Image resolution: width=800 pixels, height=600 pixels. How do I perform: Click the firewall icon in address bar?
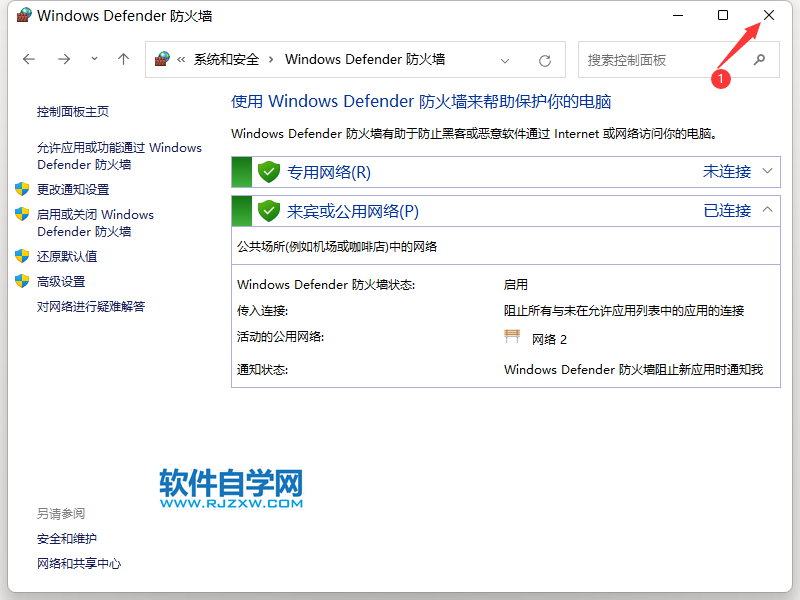pos(162,59)
